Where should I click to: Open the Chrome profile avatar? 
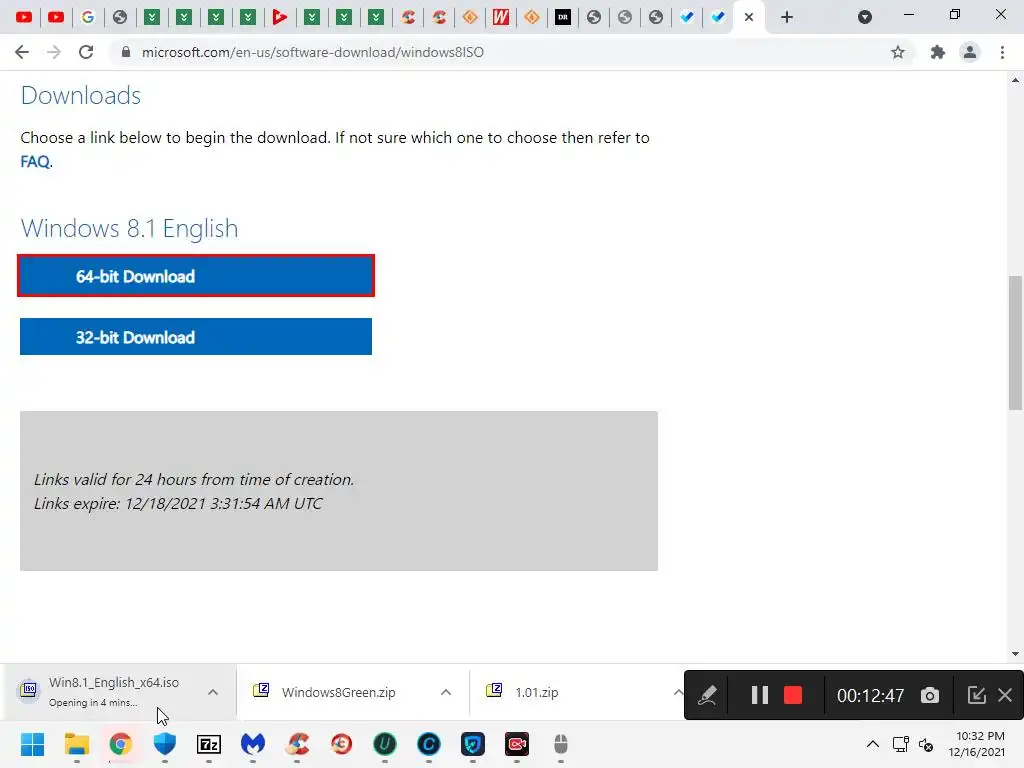[x=970, y=52]
